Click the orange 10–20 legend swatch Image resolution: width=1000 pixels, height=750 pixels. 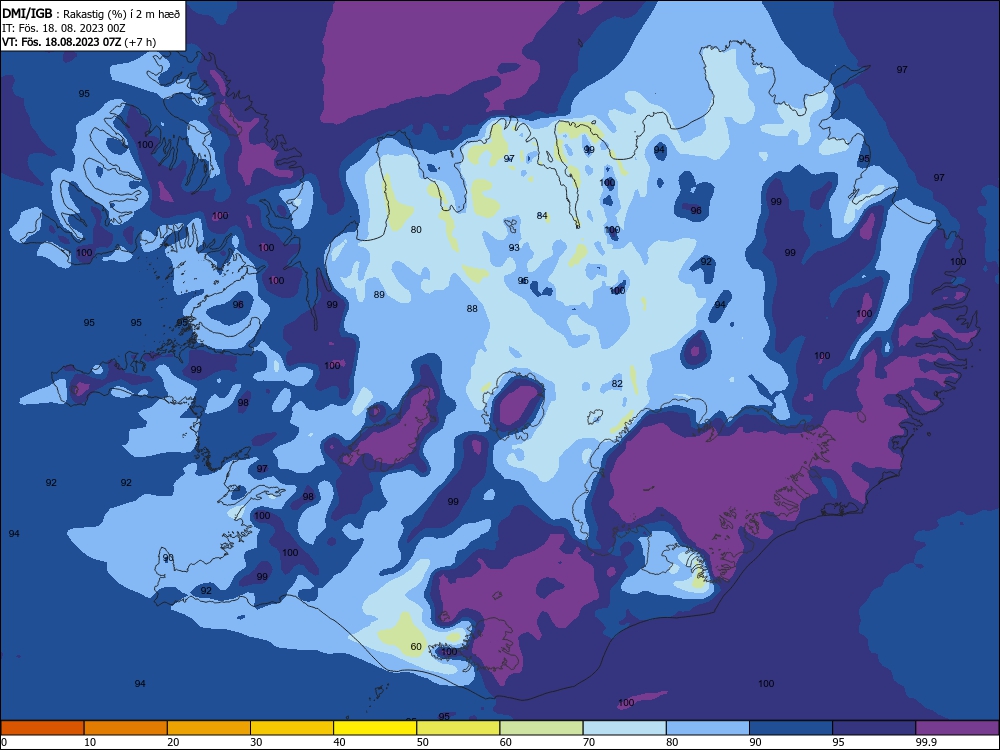pyautogui.click(x=126, y=728)
